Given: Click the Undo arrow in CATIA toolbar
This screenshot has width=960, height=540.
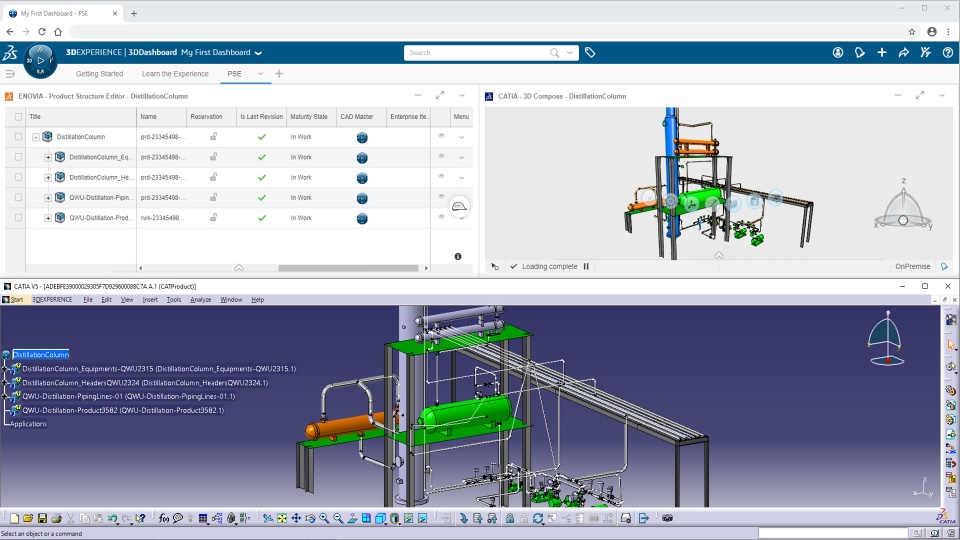Looking at the screenshot, I should coord(113,519).
